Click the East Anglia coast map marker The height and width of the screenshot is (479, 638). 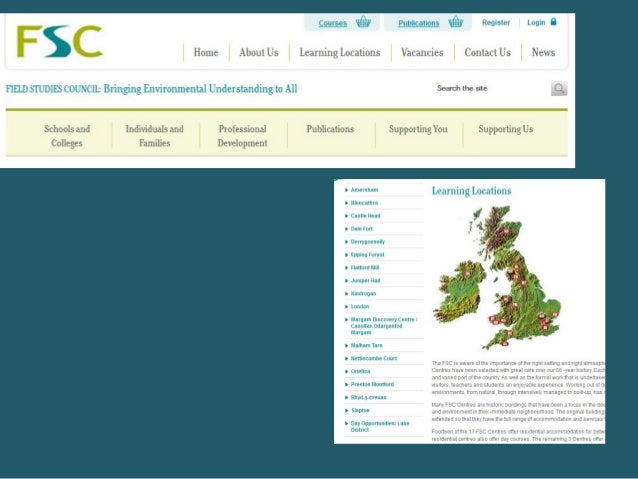pos(554,315)
